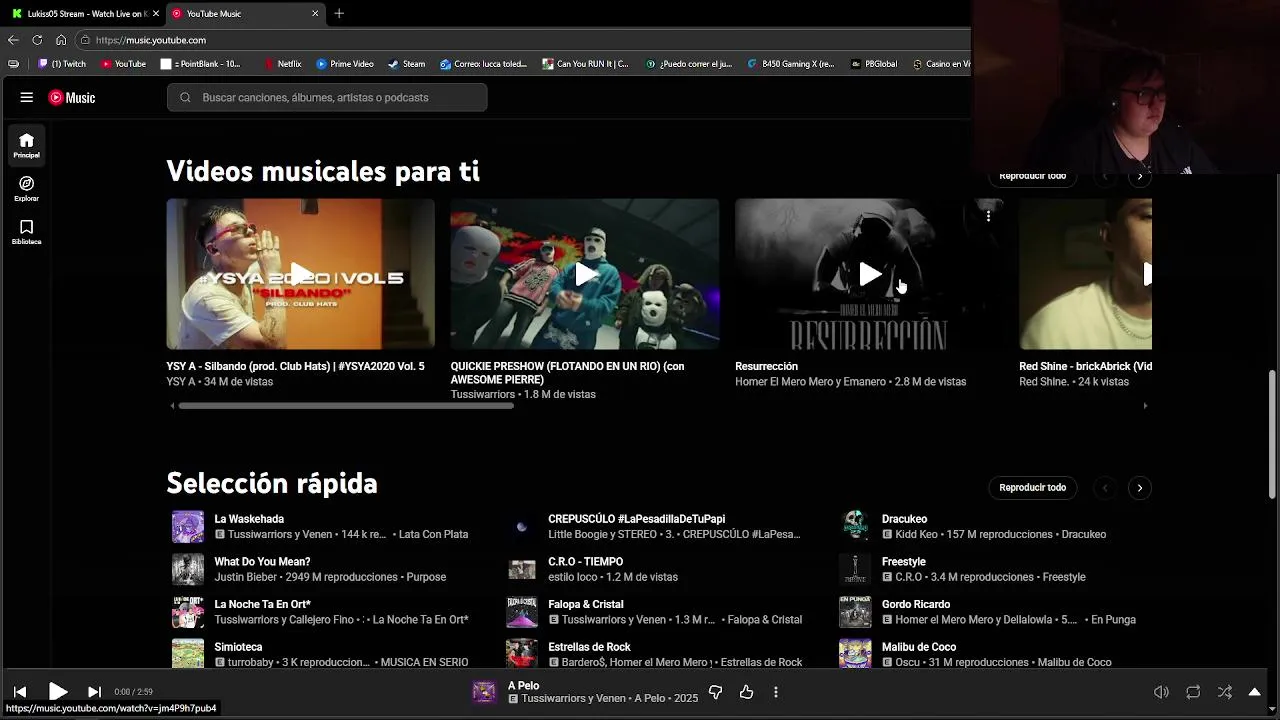Open the Twitch bookmark
1280x720 pixels.
[62, 64]
